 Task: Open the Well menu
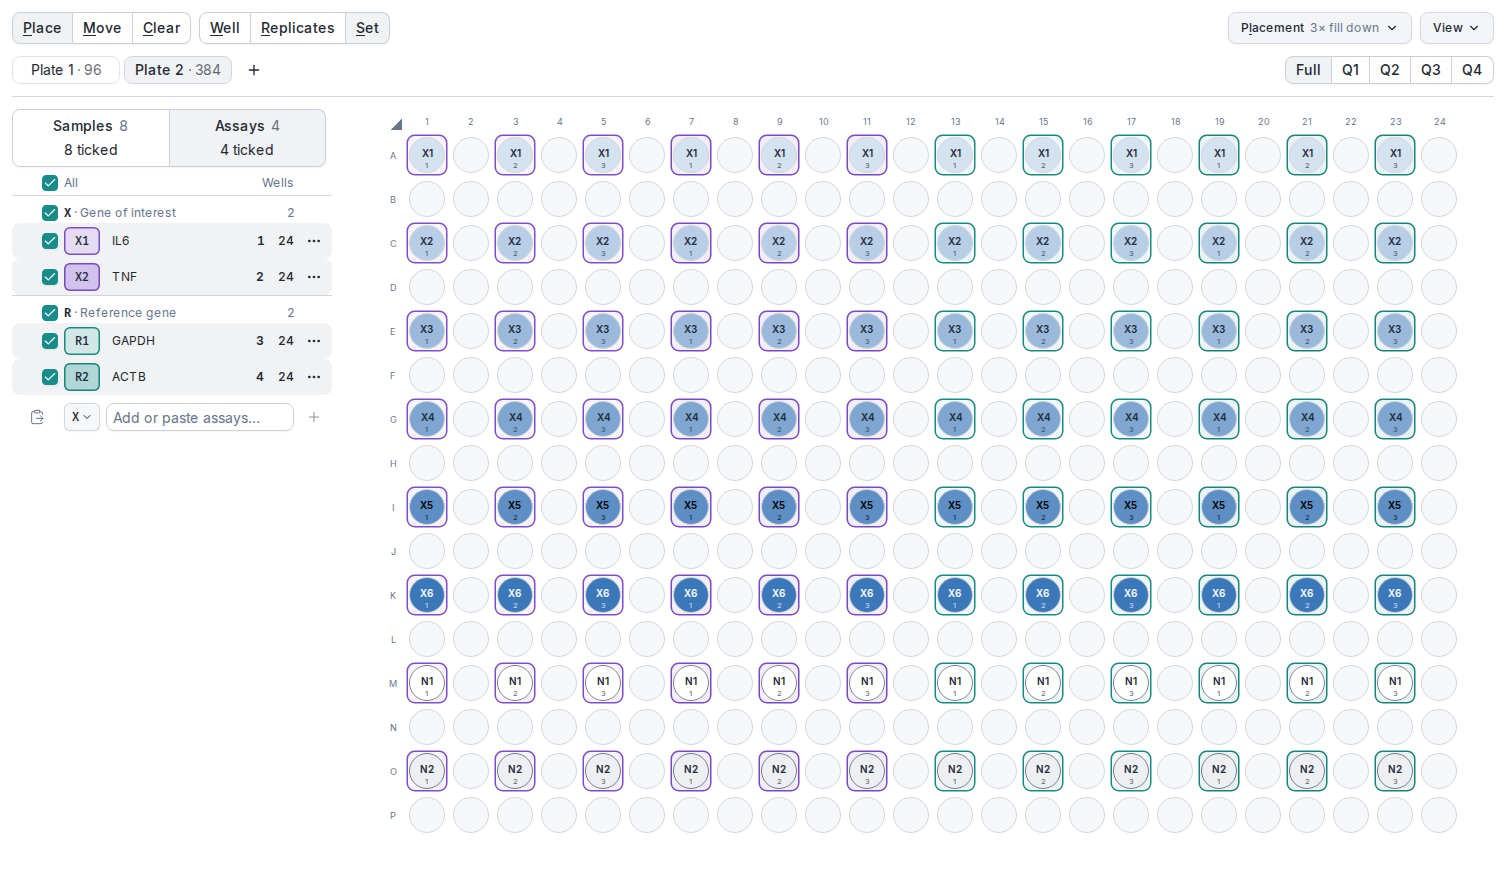[225, 28]
